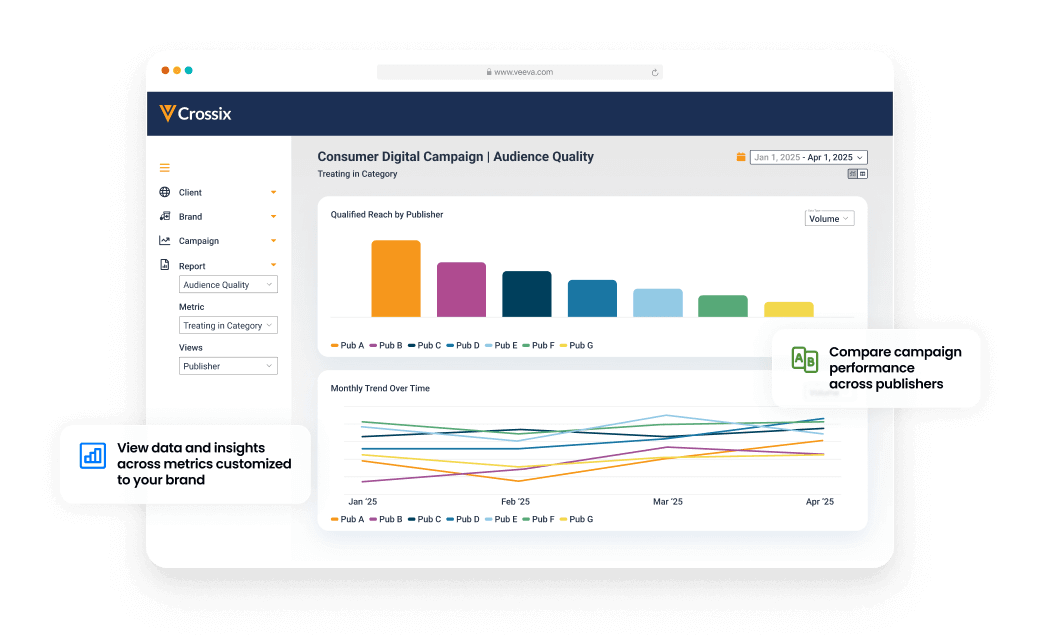Click the browser reload icon
This screenshot has width=1040, height=640.
click(655, 72)
